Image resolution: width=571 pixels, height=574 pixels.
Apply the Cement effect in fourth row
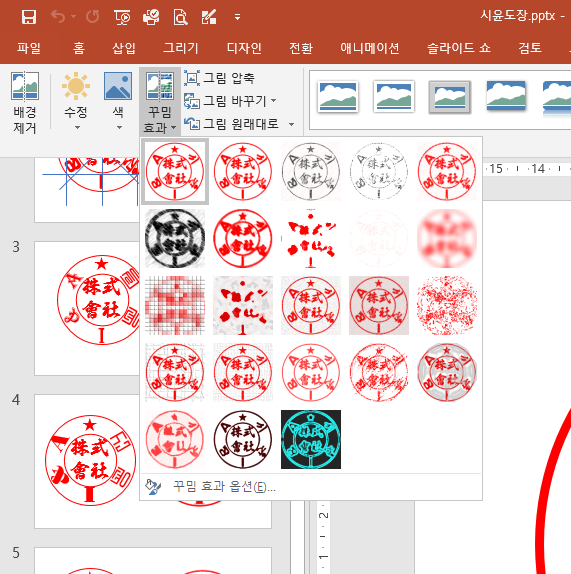(x=175, y=372)
